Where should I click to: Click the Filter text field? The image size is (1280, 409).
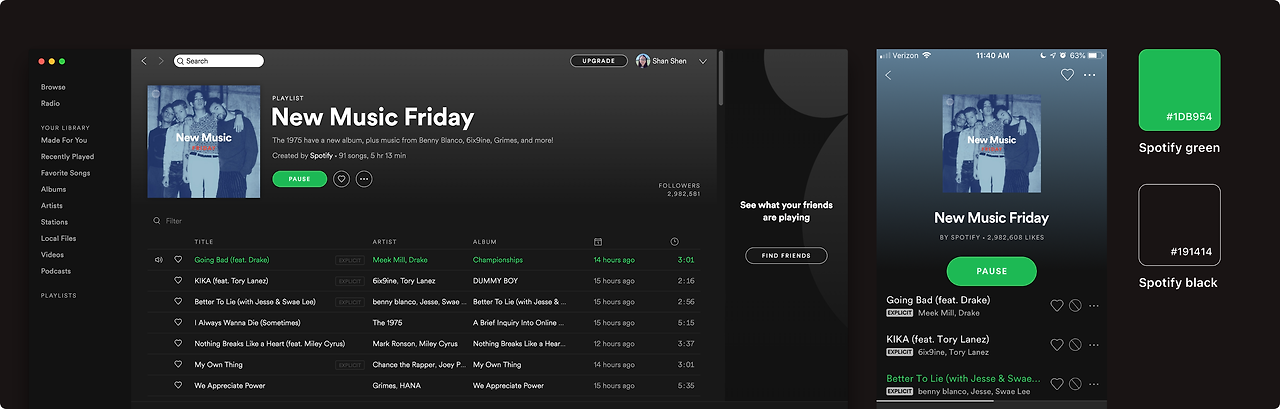[174, 221]
